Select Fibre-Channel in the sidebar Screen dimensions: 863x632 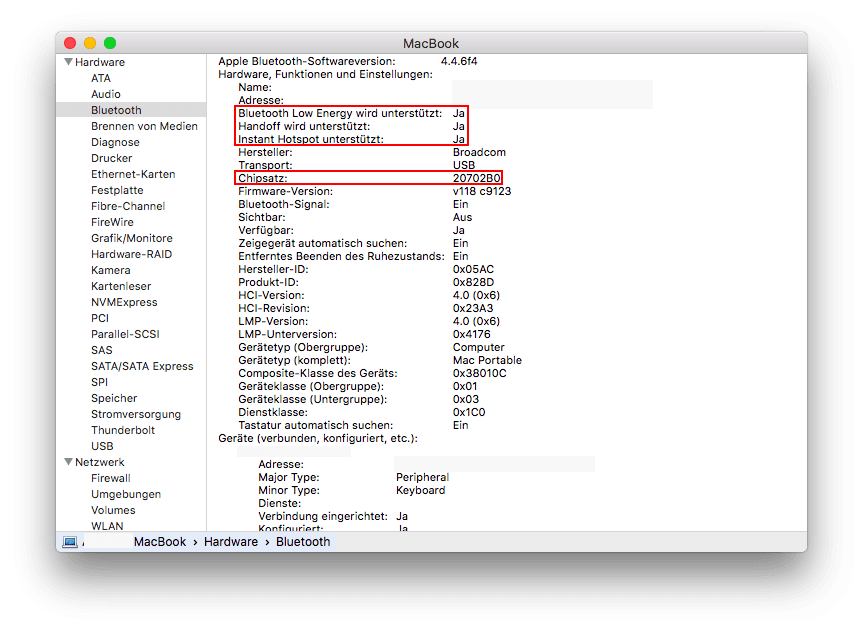tap(128, 206)
